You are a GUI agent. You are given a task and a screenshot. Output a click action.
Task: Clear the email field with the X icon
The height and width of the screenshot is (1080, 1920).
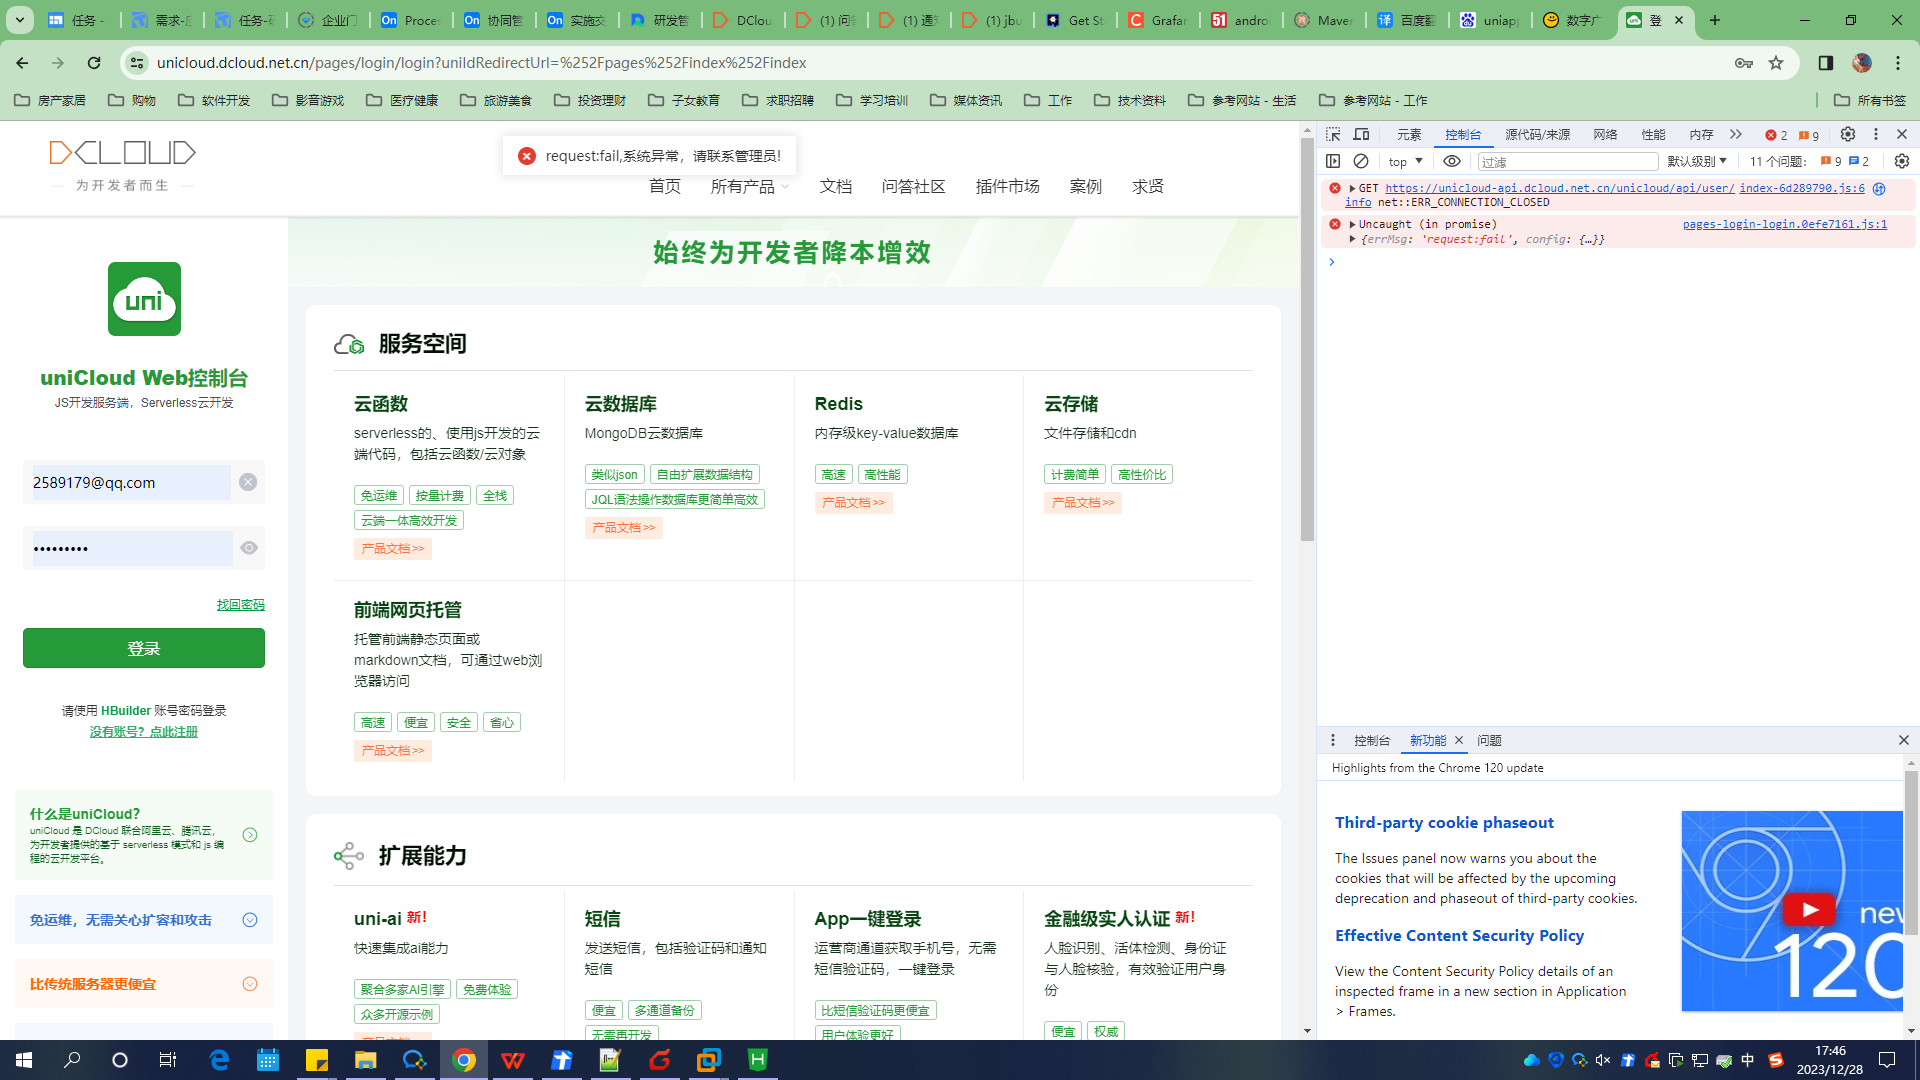(x=248, y=482)
